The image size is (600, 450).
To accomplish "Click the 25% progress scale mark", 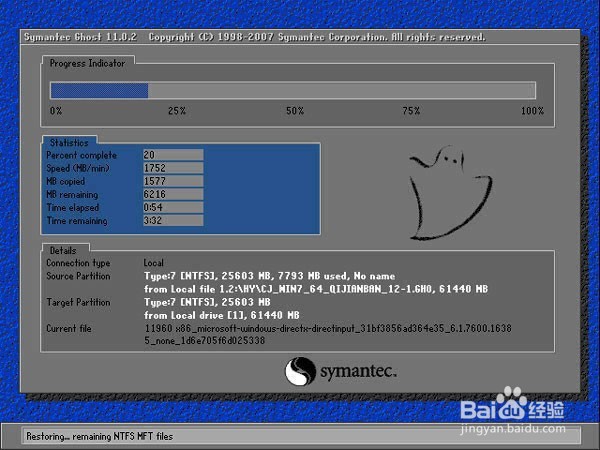I will click(177, 111).
